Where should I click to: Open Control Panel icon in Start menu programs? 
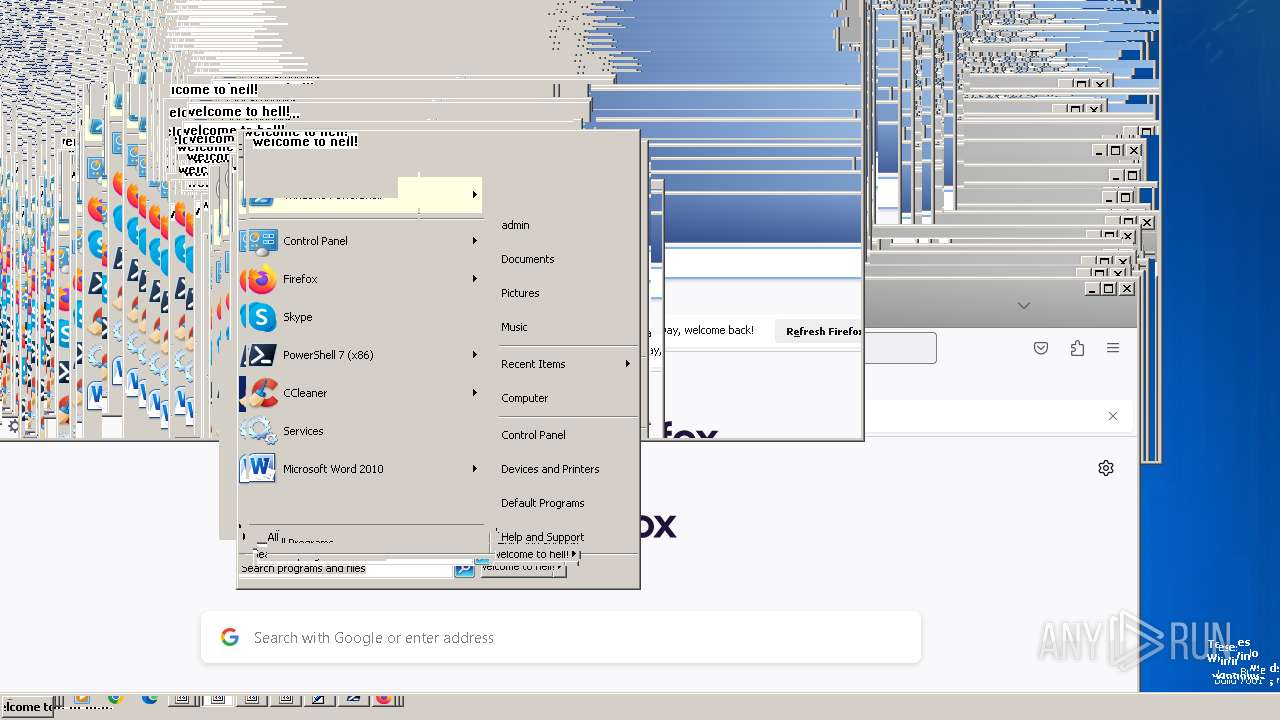click(258, 241)
